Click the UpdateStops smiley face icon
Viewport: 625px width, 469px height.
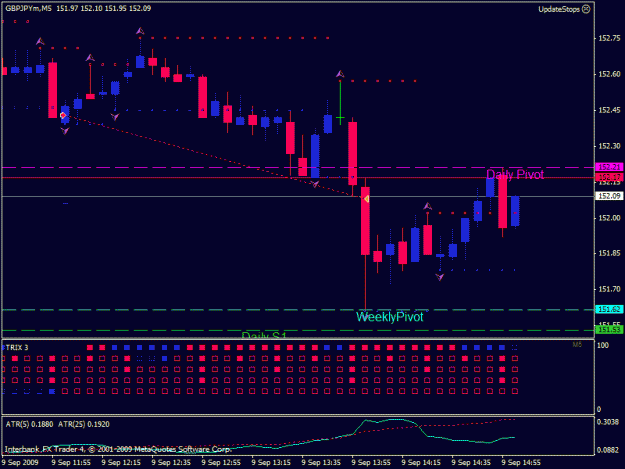(586, 9)
